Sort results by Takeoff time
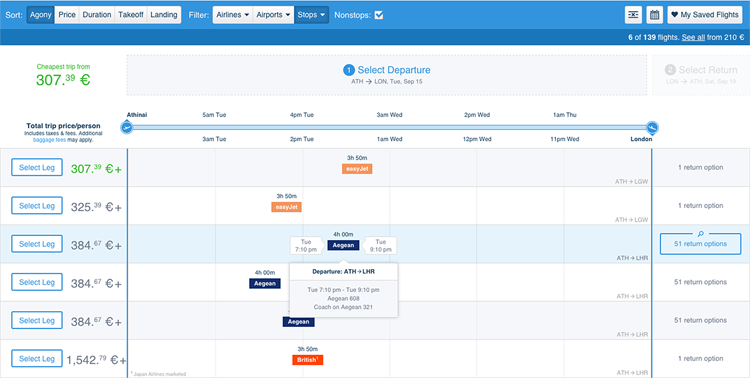 pos(131,15)
